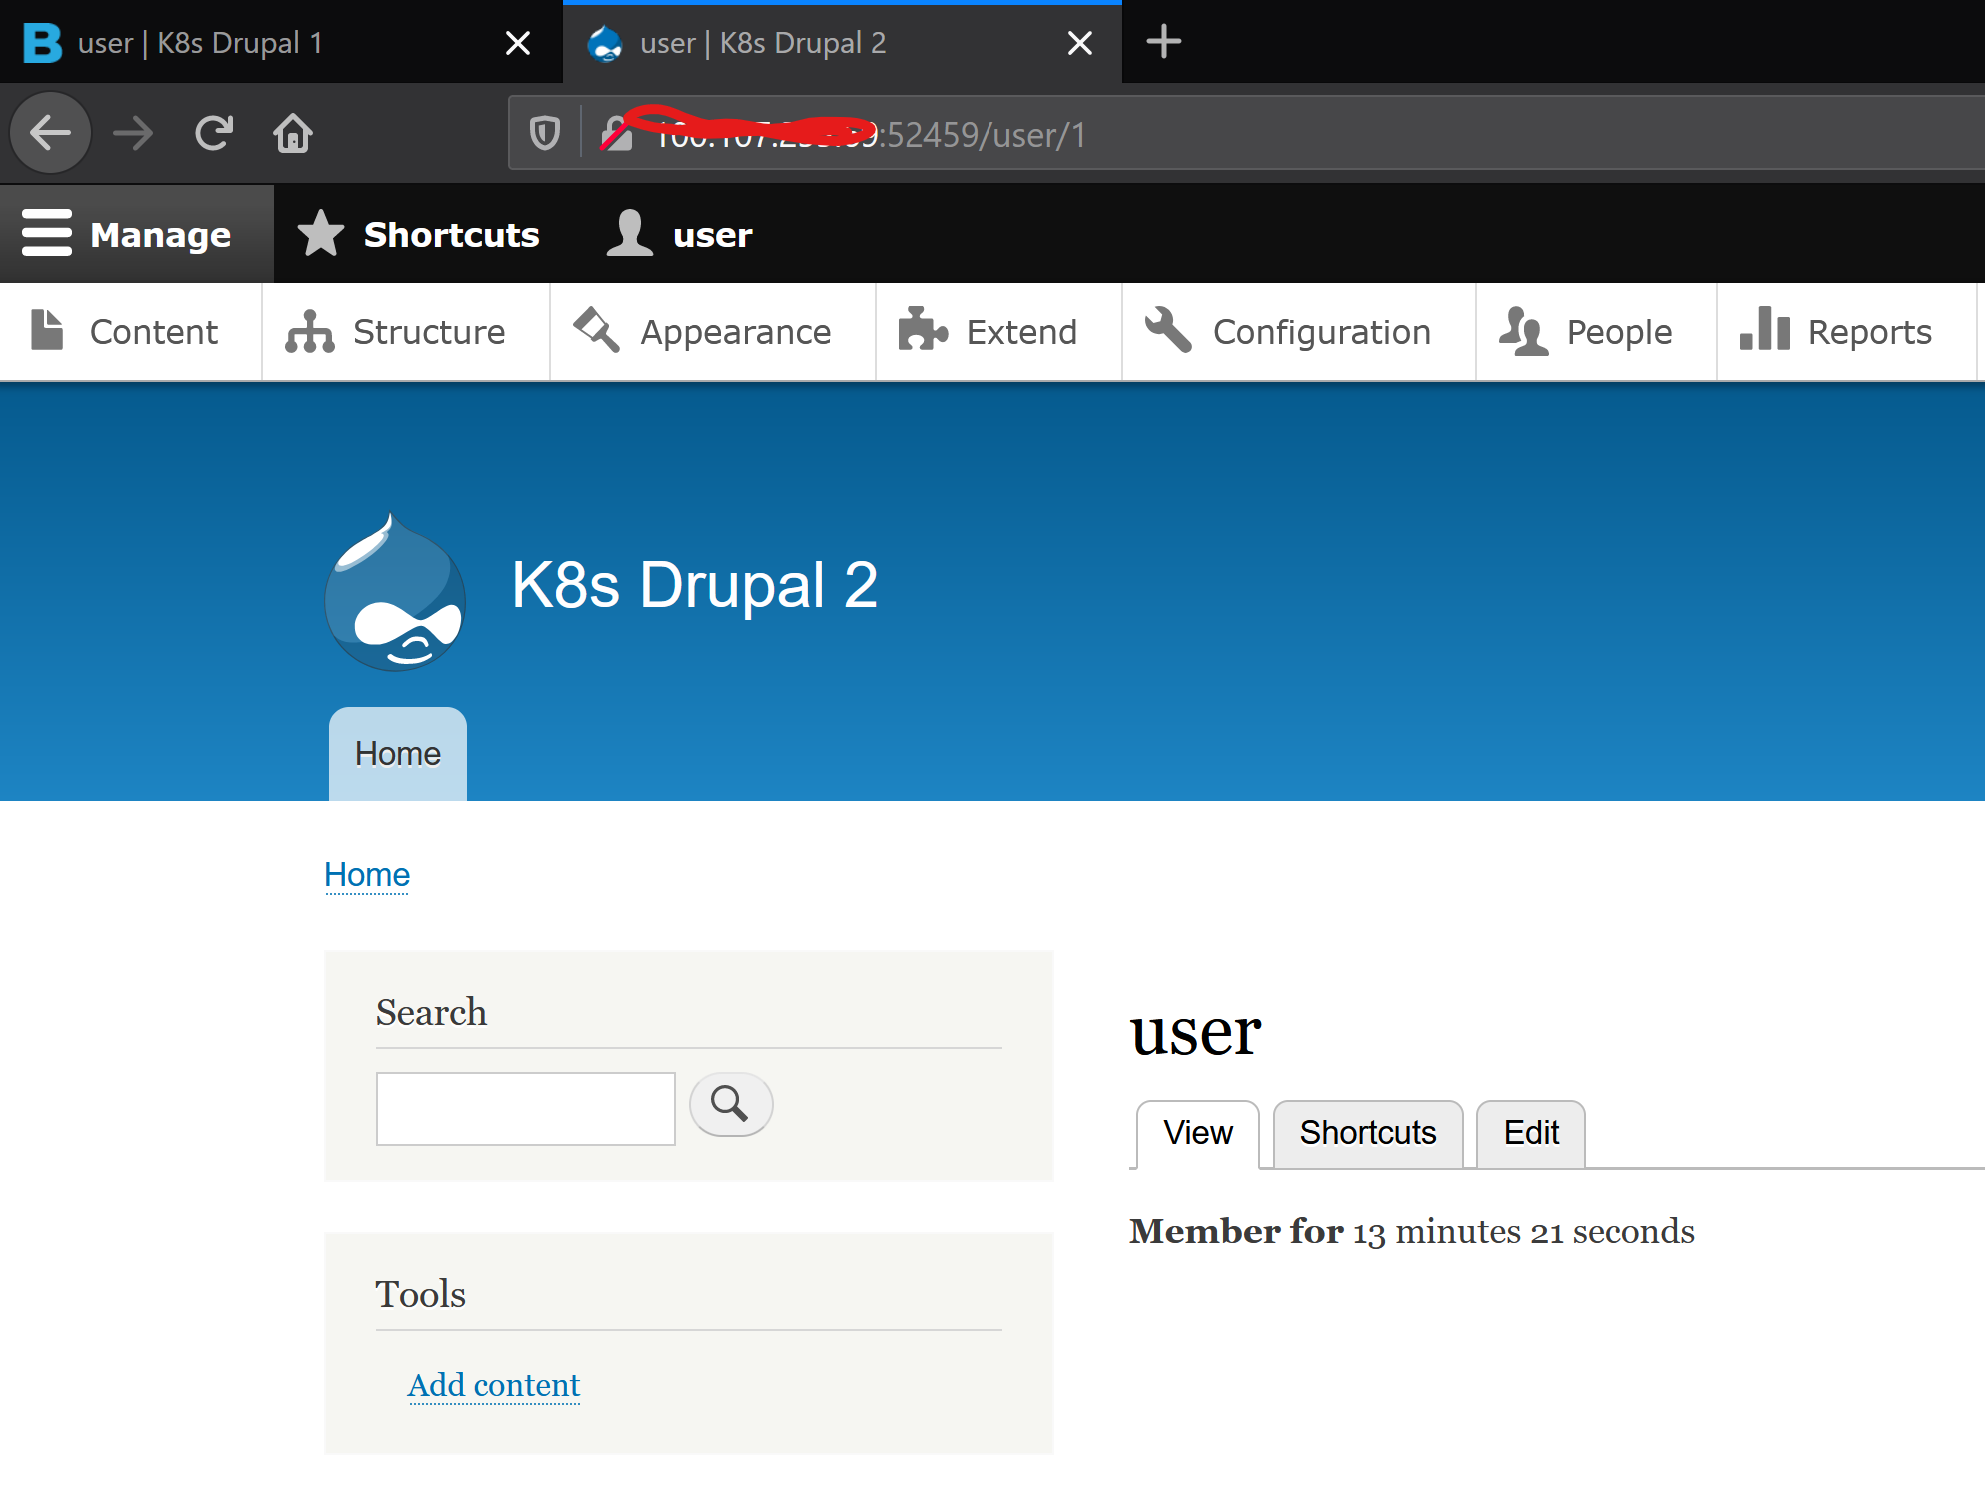This screenshot has width=1985, height=1502.
Task: Select the Member for duration text
Action: click(1412, 1231)
